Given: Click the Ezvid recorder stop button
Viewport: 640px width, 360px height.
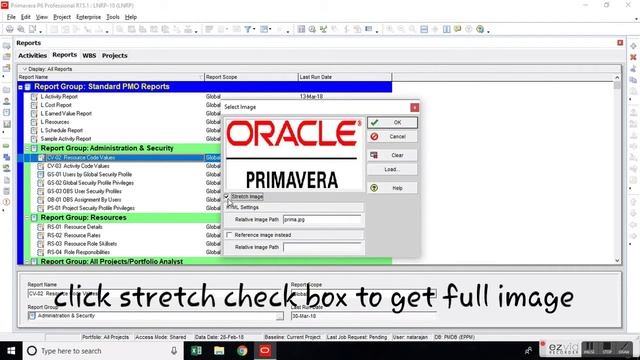Looking at the screenshot, I should tap(607, 349).
